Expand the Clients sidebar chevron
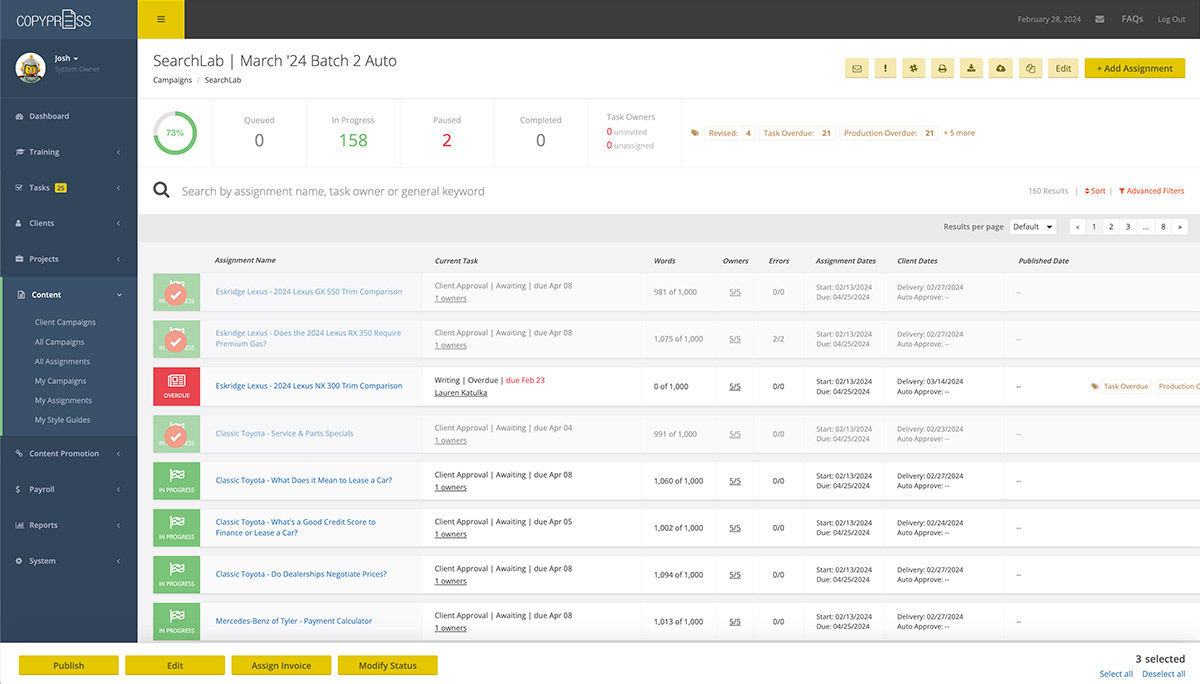1200x684 pixels. point(119,223)
